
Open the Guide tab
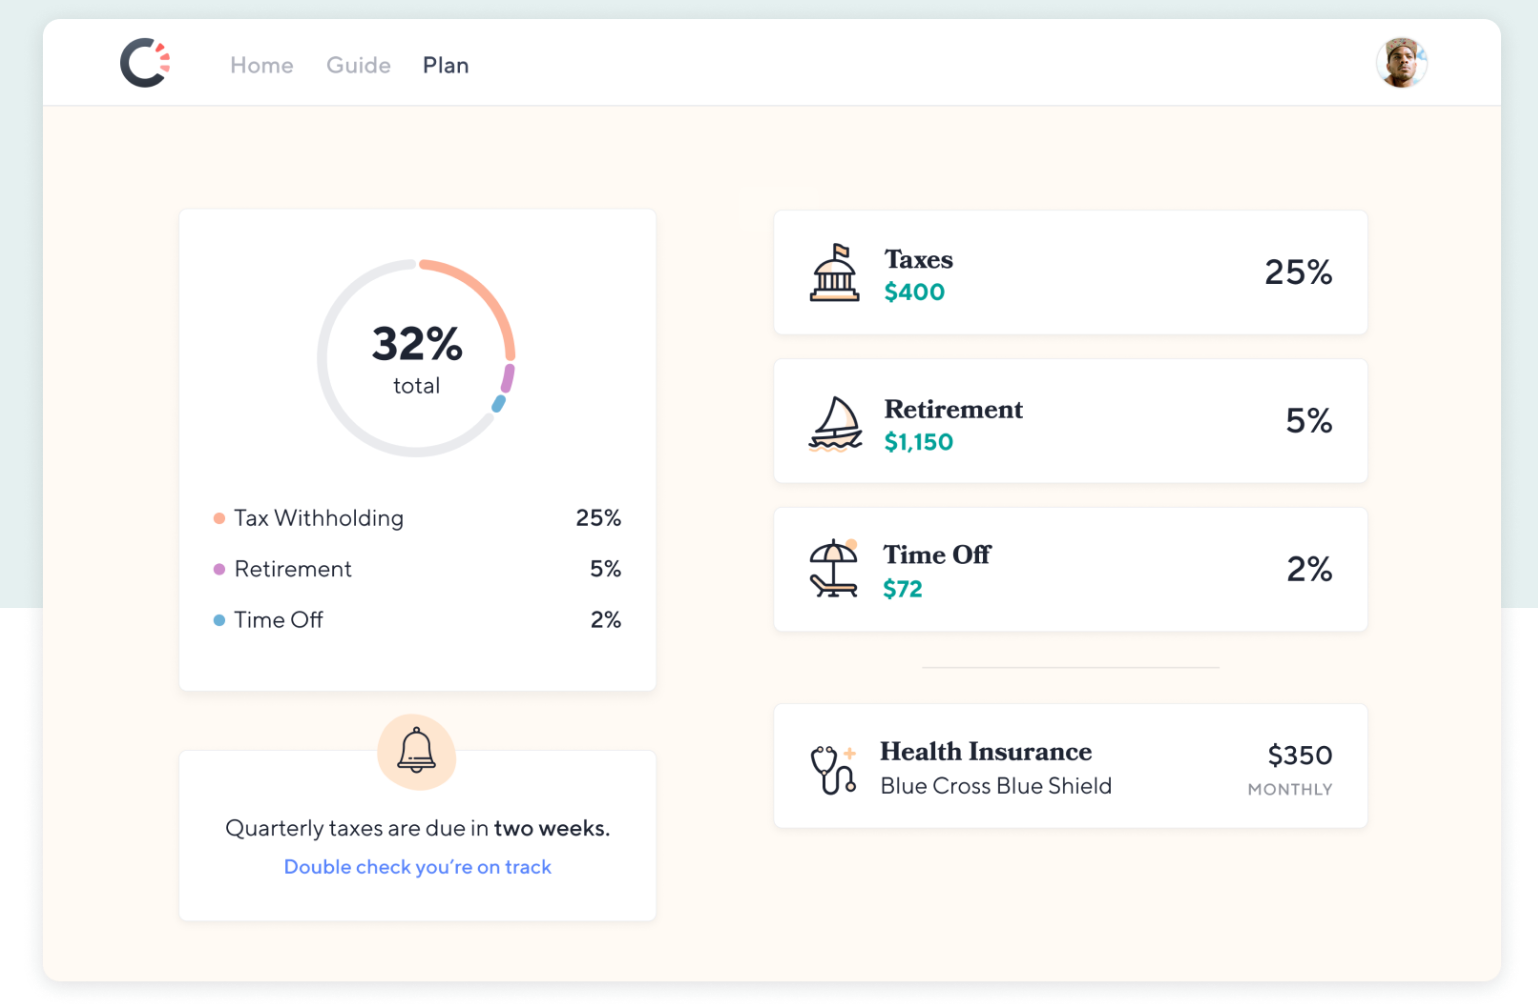tap(358, 65)
